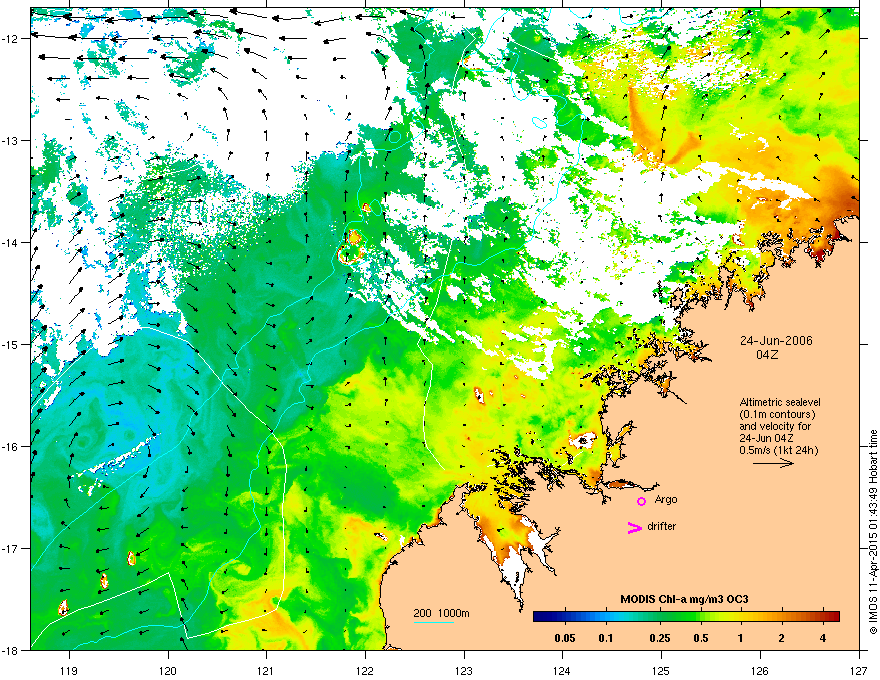Click the 04Z time label under date
The height and width of the screenshot is (680, 880).
click(767, 355)
